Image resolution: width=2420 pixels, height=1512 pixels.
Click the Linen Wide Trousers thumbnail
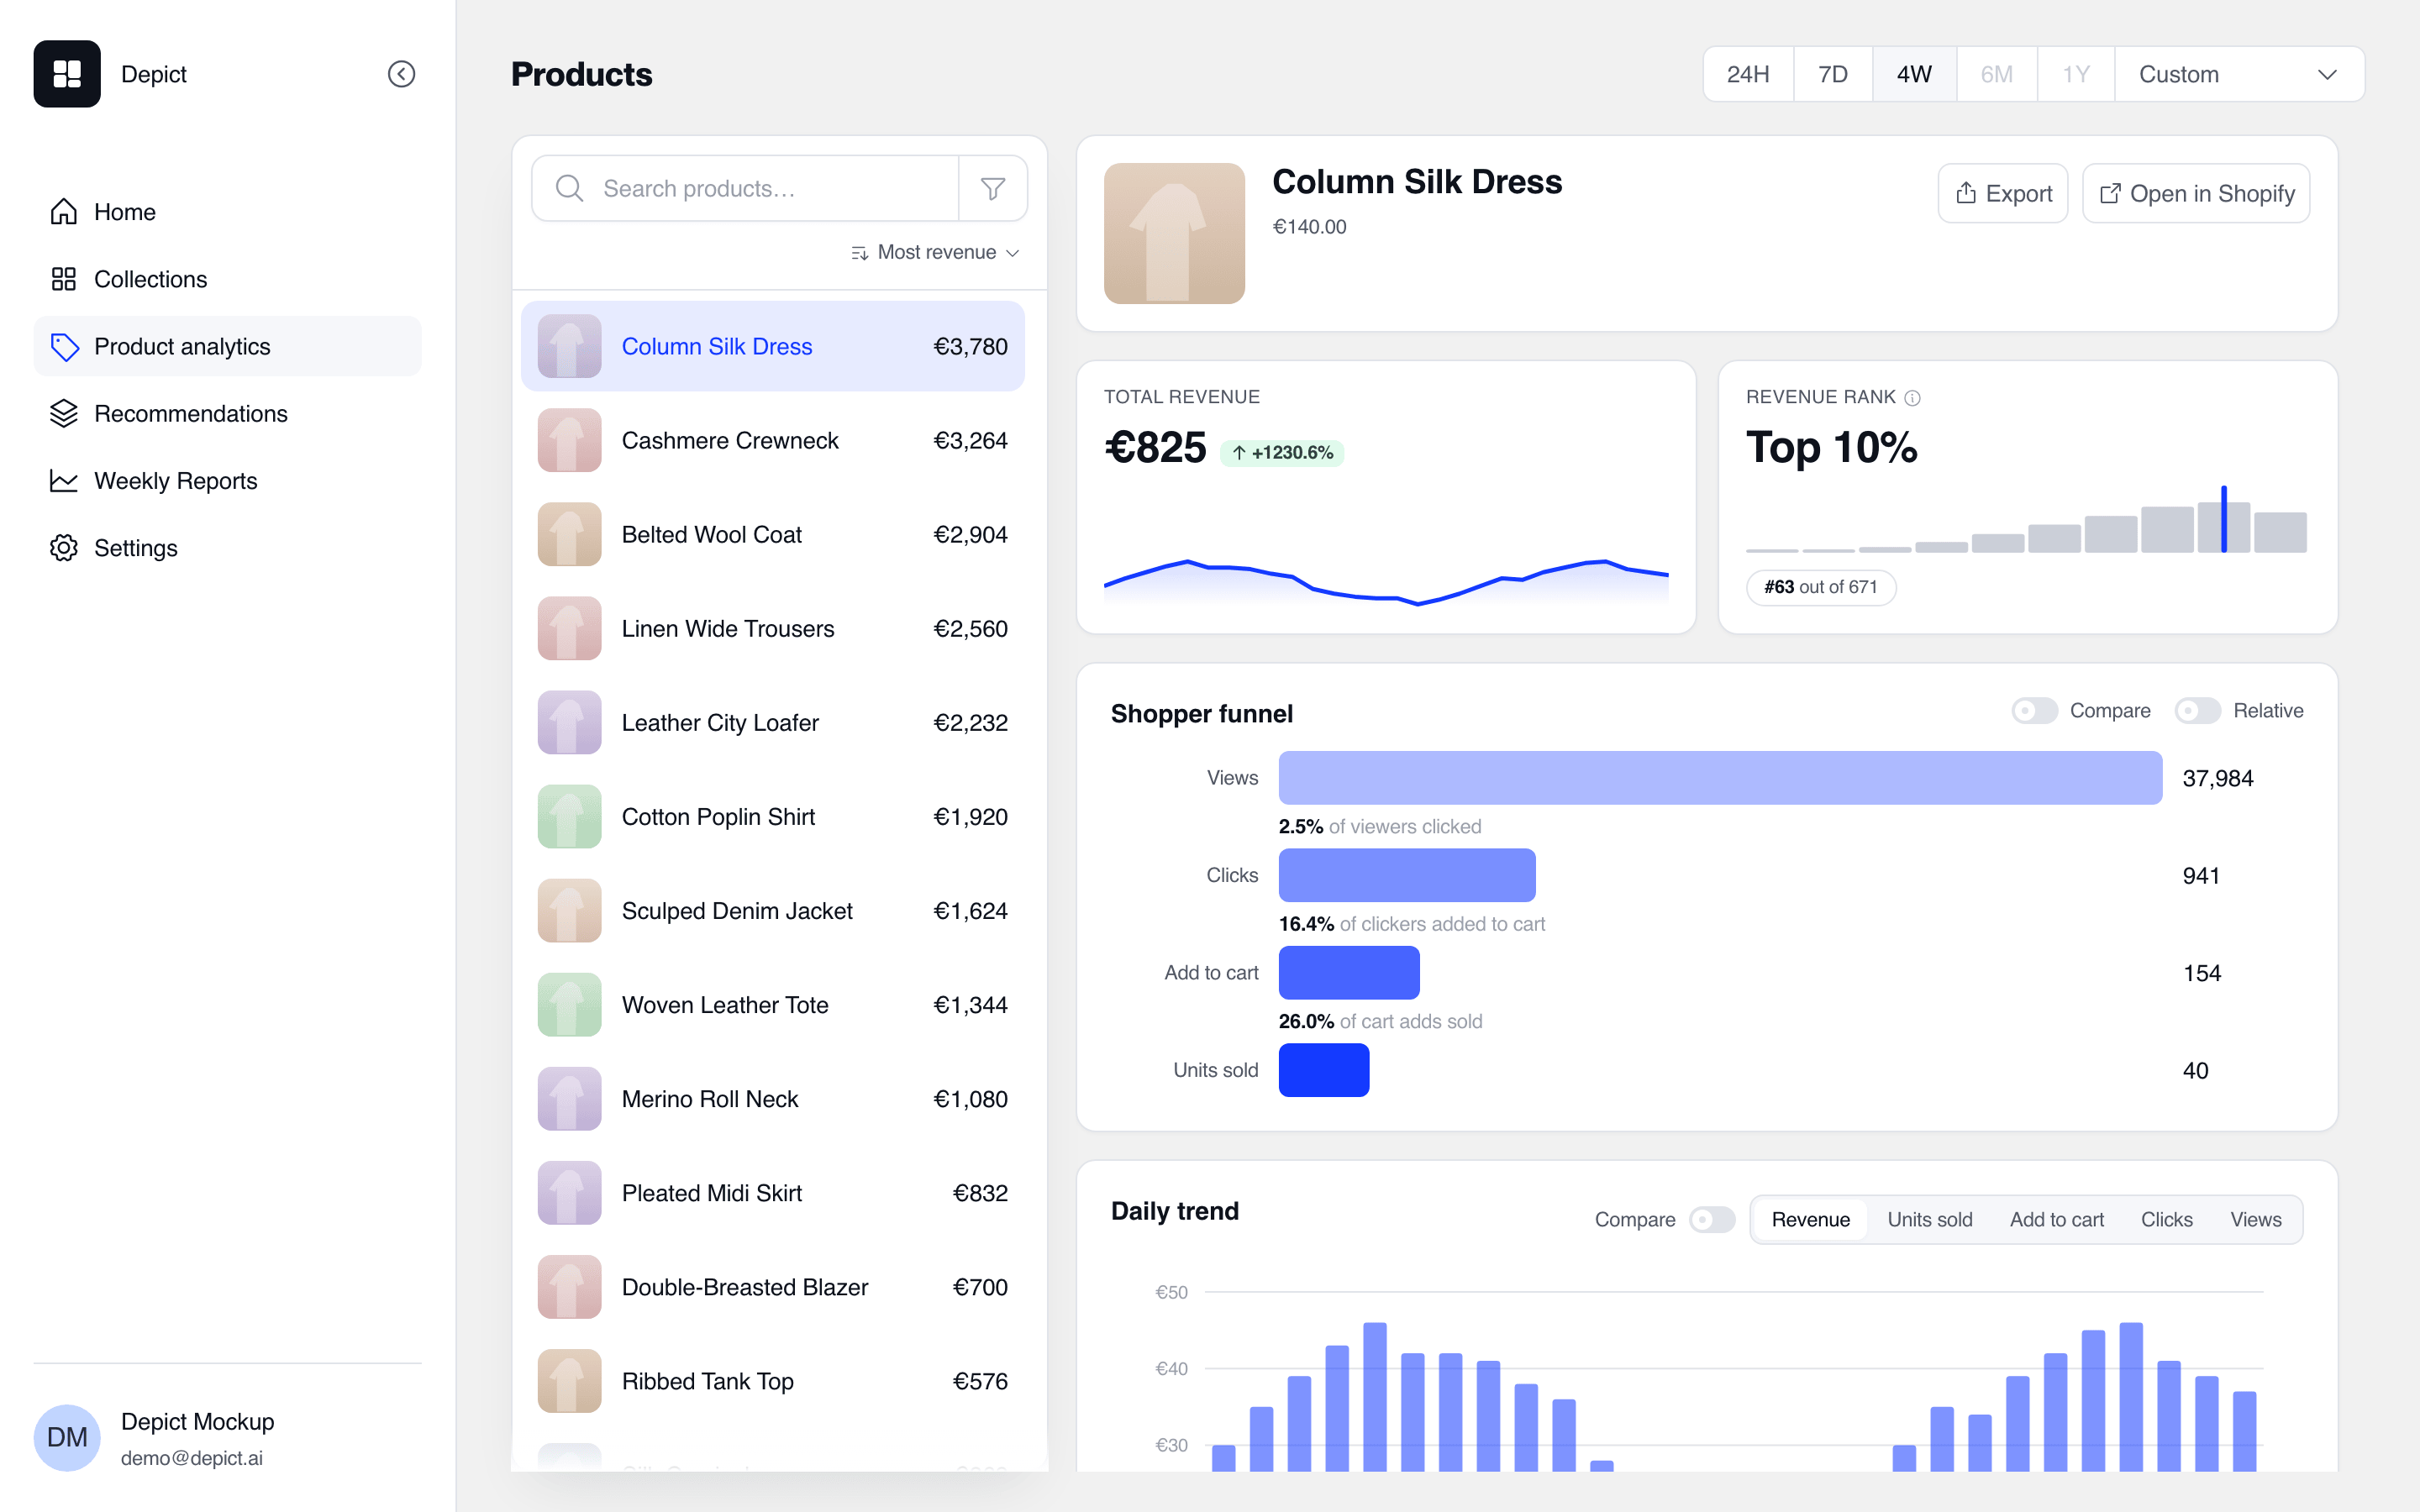click(569, 628)
